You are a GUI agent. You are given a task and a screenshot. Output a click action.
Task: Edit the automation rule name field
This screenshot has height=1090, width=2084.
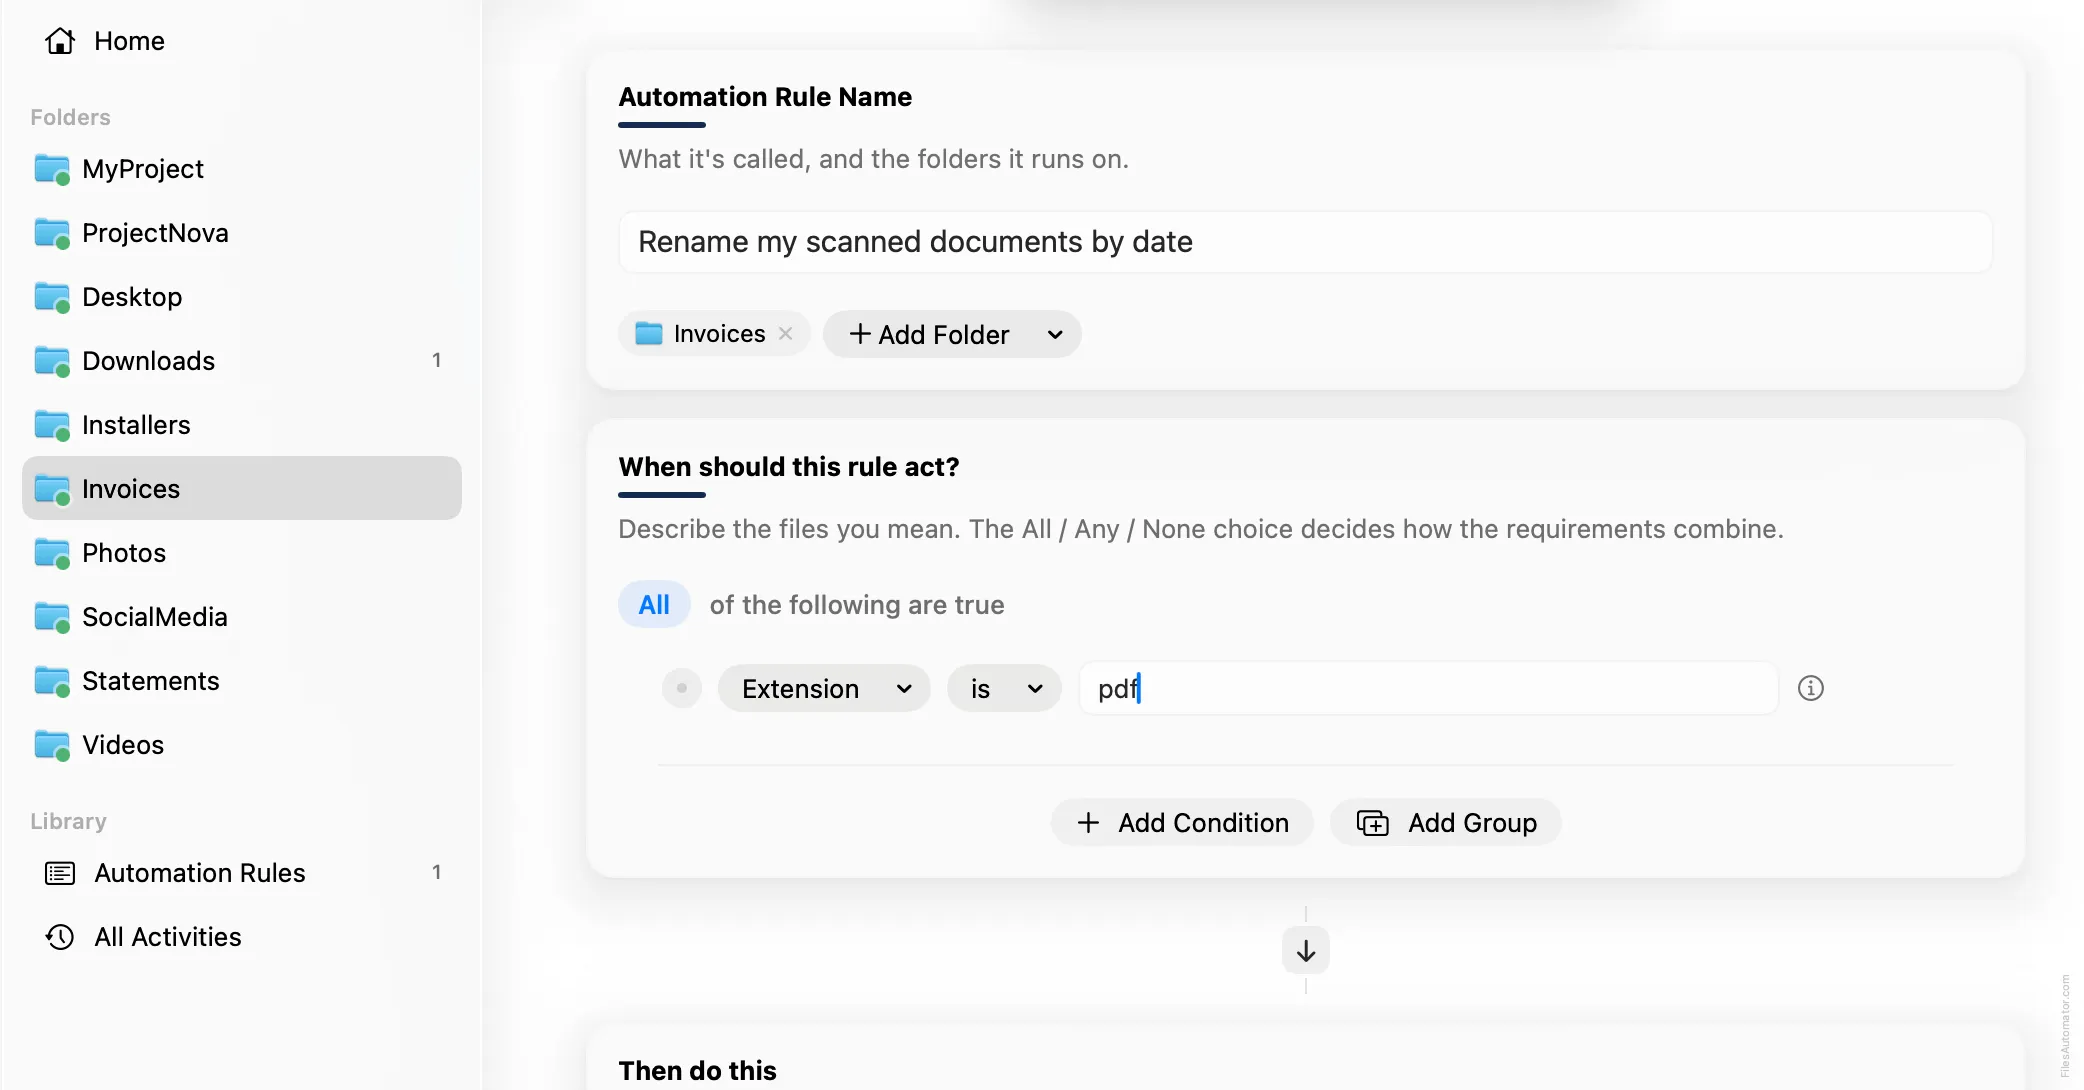tap(1305, 242)
